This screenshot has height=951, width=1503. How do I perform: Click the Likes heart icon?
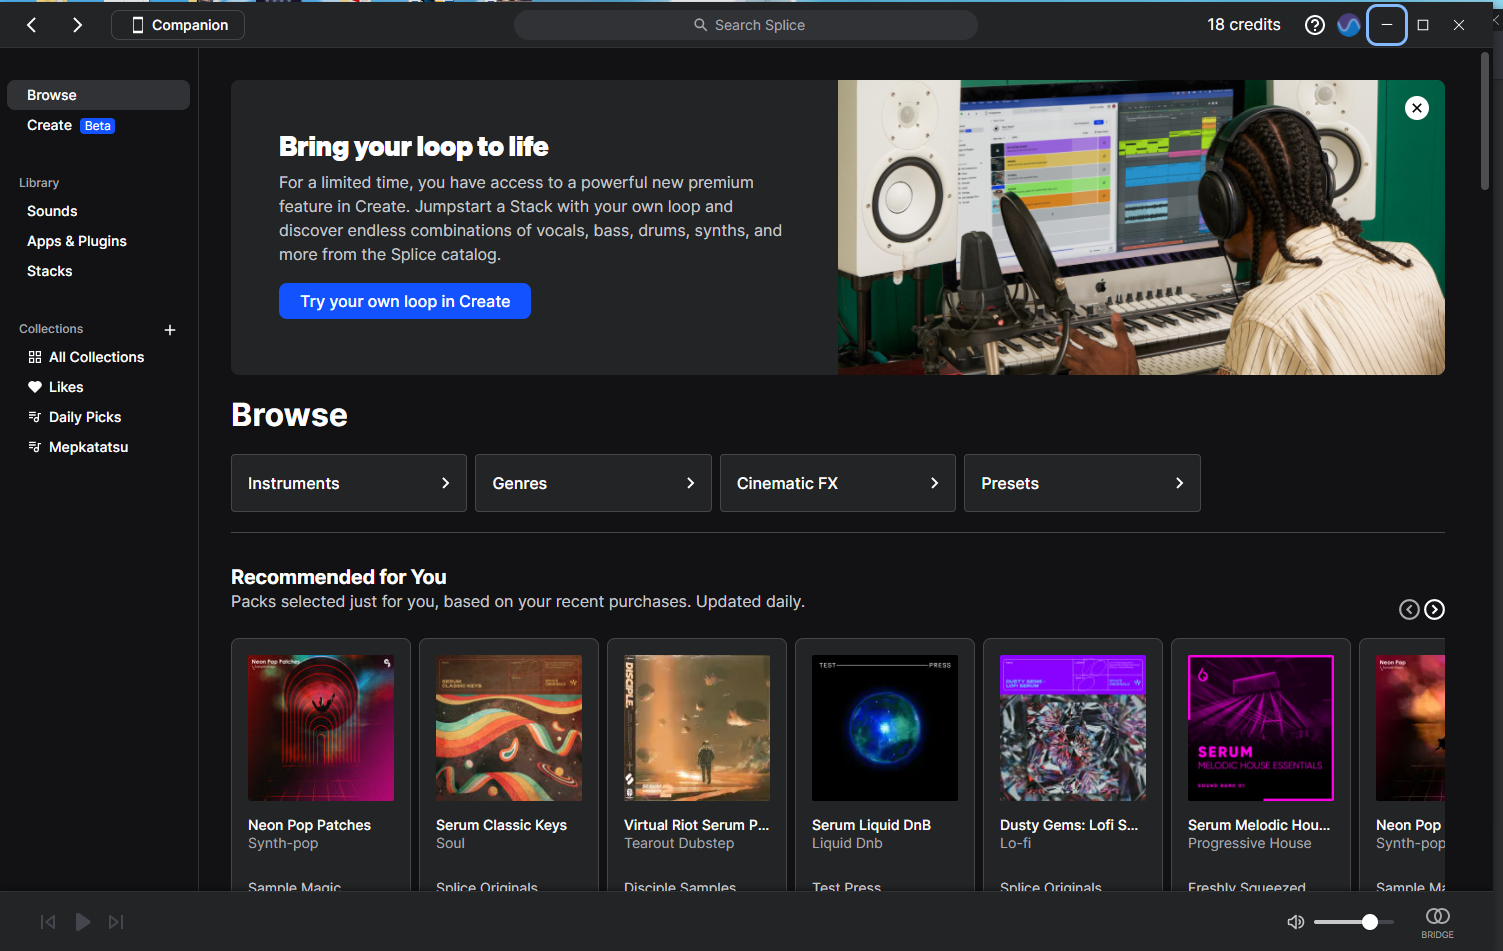(35, 387)
